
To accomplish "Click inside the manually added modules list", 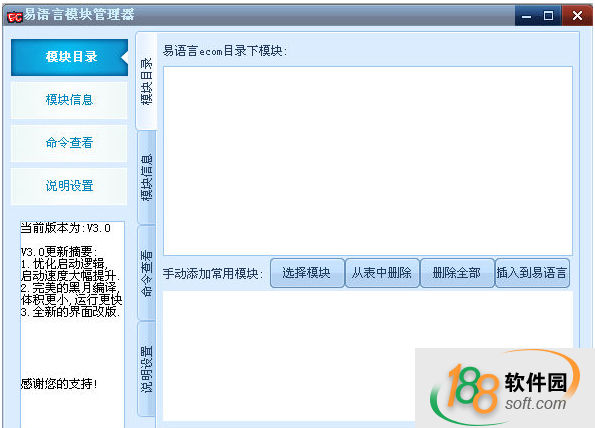I will point(368,356).
